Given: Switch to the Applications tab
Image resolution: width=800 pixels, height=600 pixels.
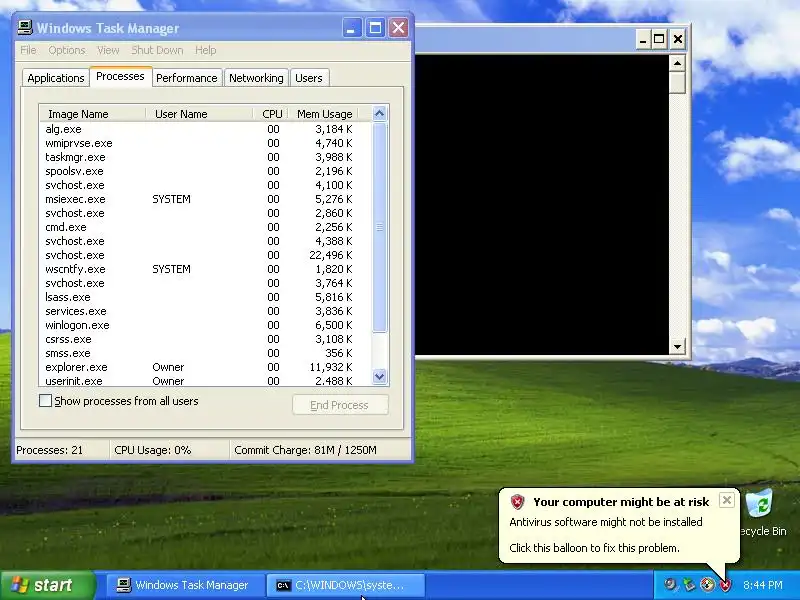Looking at the screenshot, I should coord(56,78).
